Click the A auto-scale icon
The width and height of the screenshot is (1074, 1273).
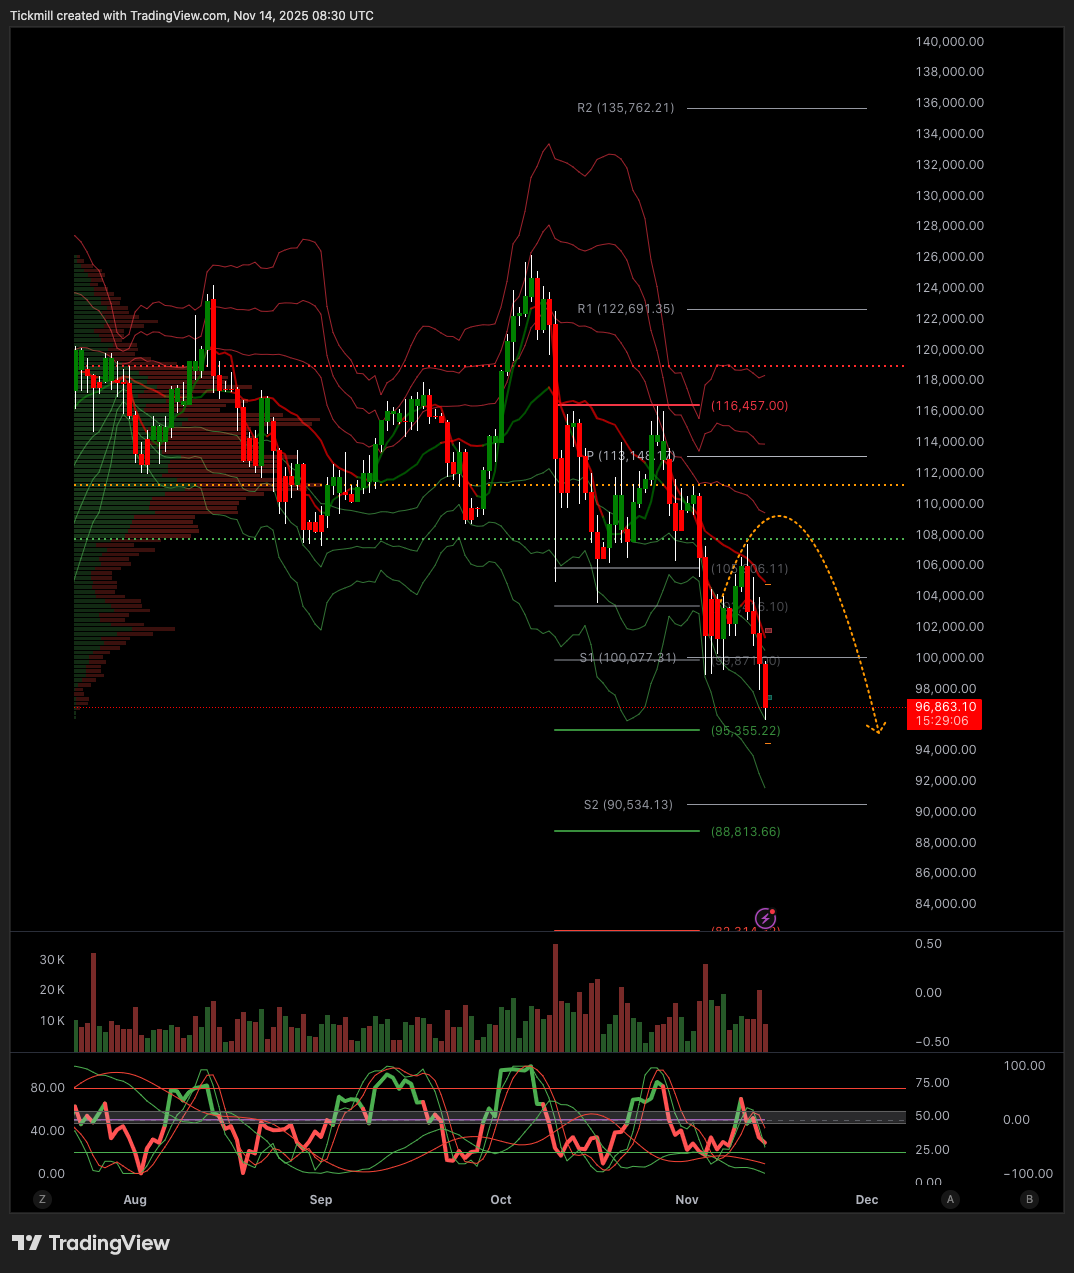pos(950,1199)
